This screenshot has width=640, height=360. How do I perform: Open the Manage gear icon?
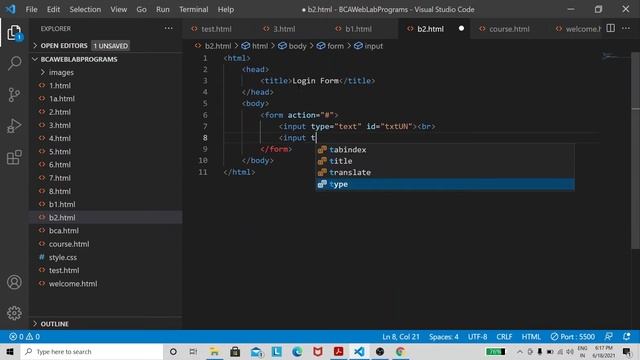(14, 313)
